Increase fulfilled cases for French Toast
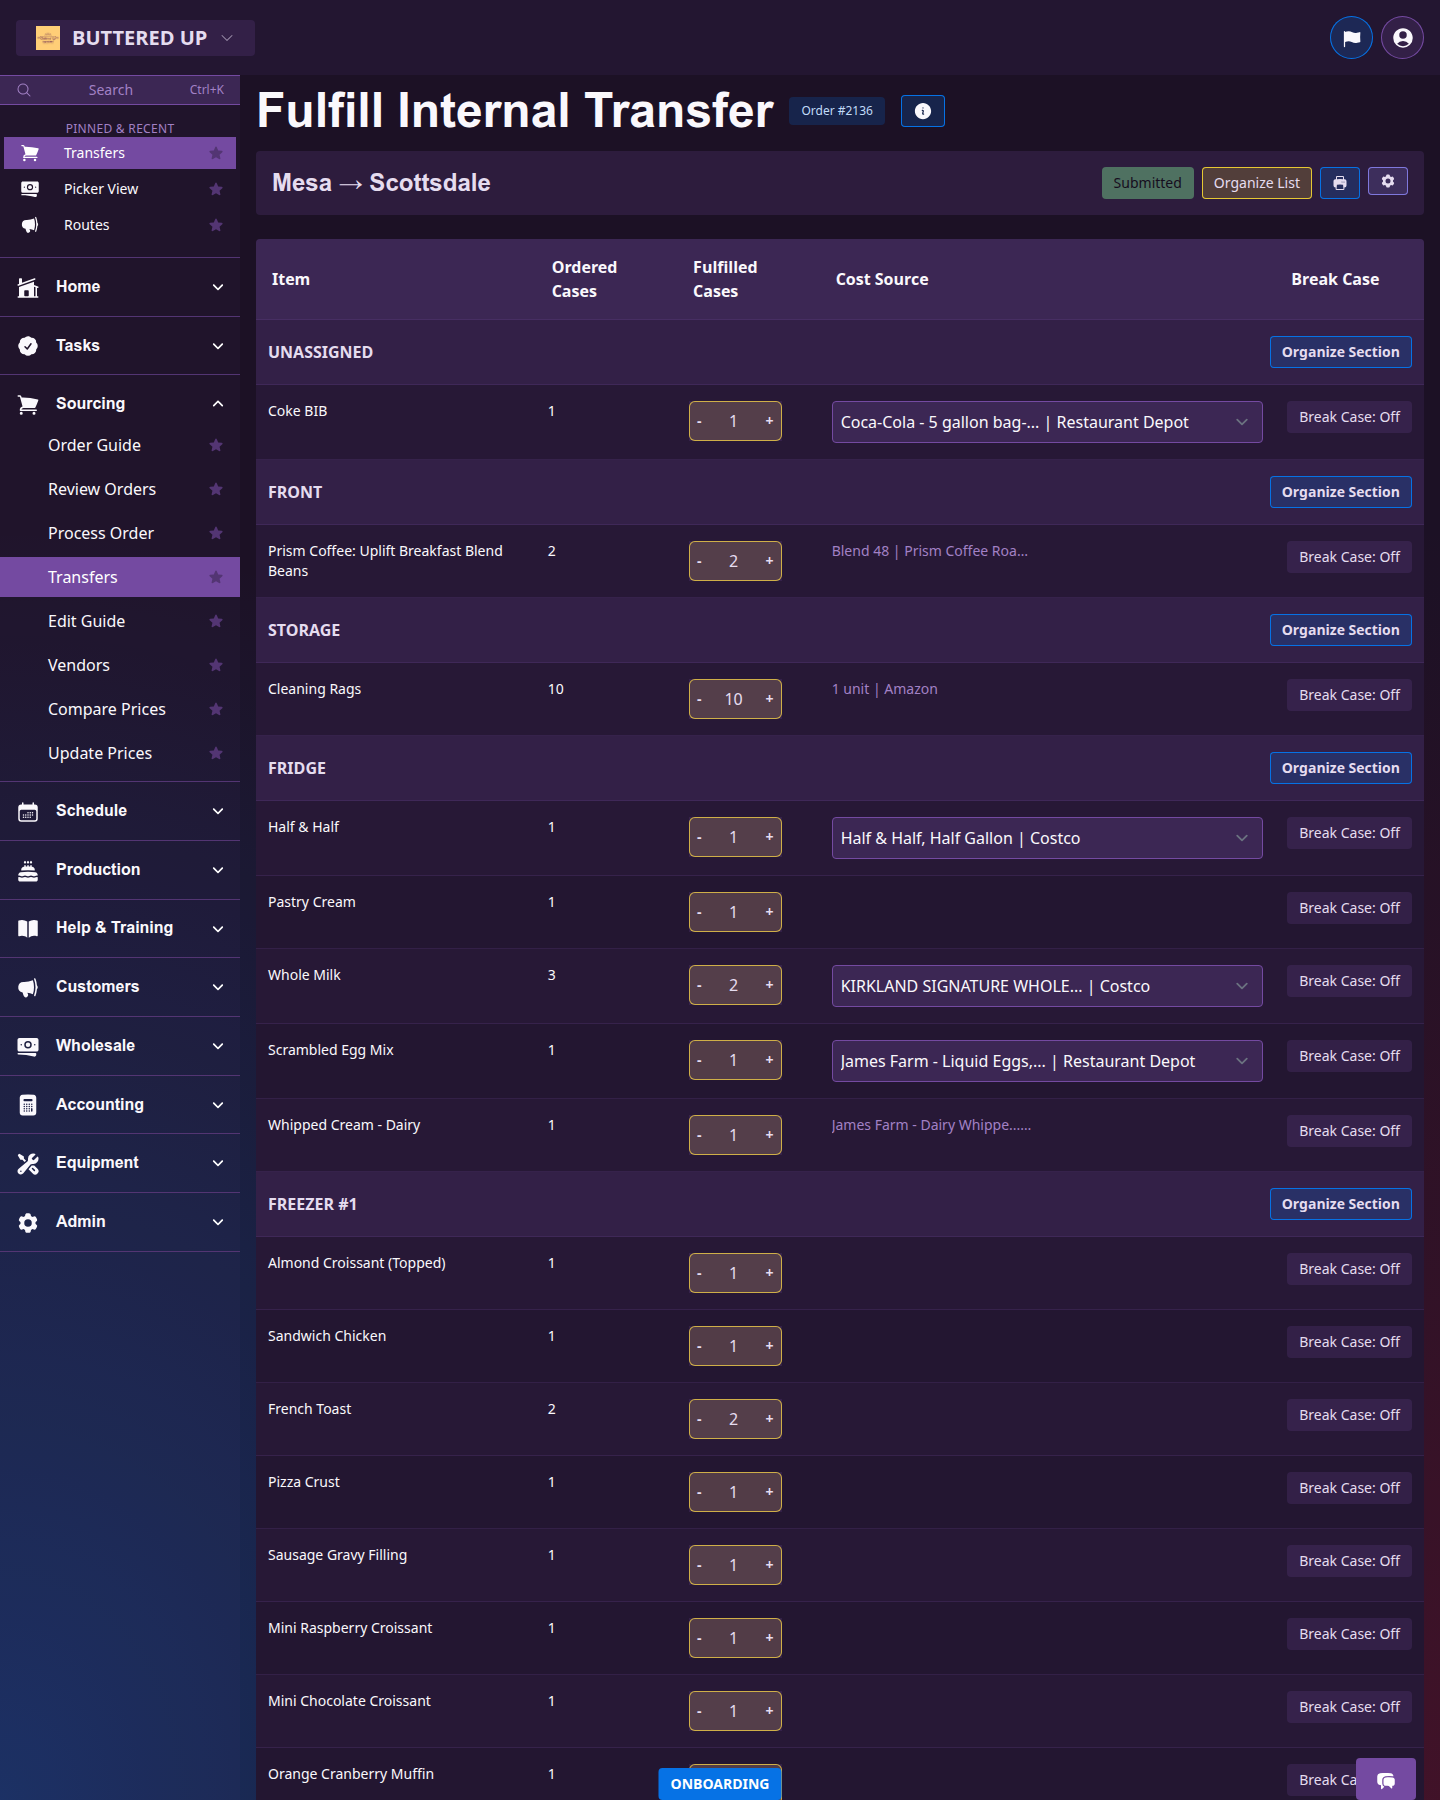This screenshot has height=1800, width=1440. [x=769, y=1419]
